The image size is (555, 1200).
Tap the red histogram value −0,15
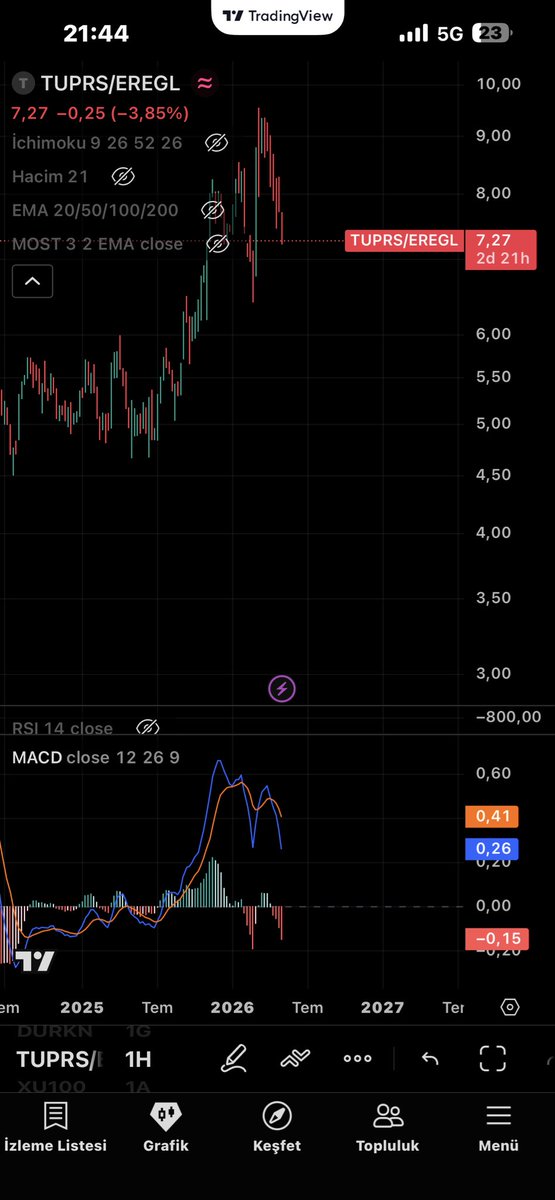tap(497, 938)
